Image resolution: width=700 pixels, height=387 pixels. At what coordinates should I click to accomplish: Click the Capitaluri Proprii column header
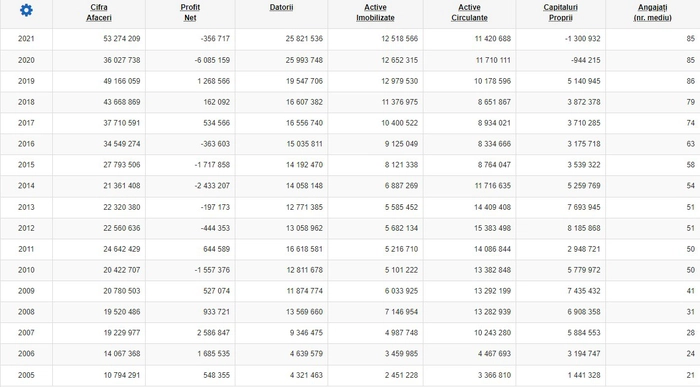pyautogui.click(x=561, y=12)
